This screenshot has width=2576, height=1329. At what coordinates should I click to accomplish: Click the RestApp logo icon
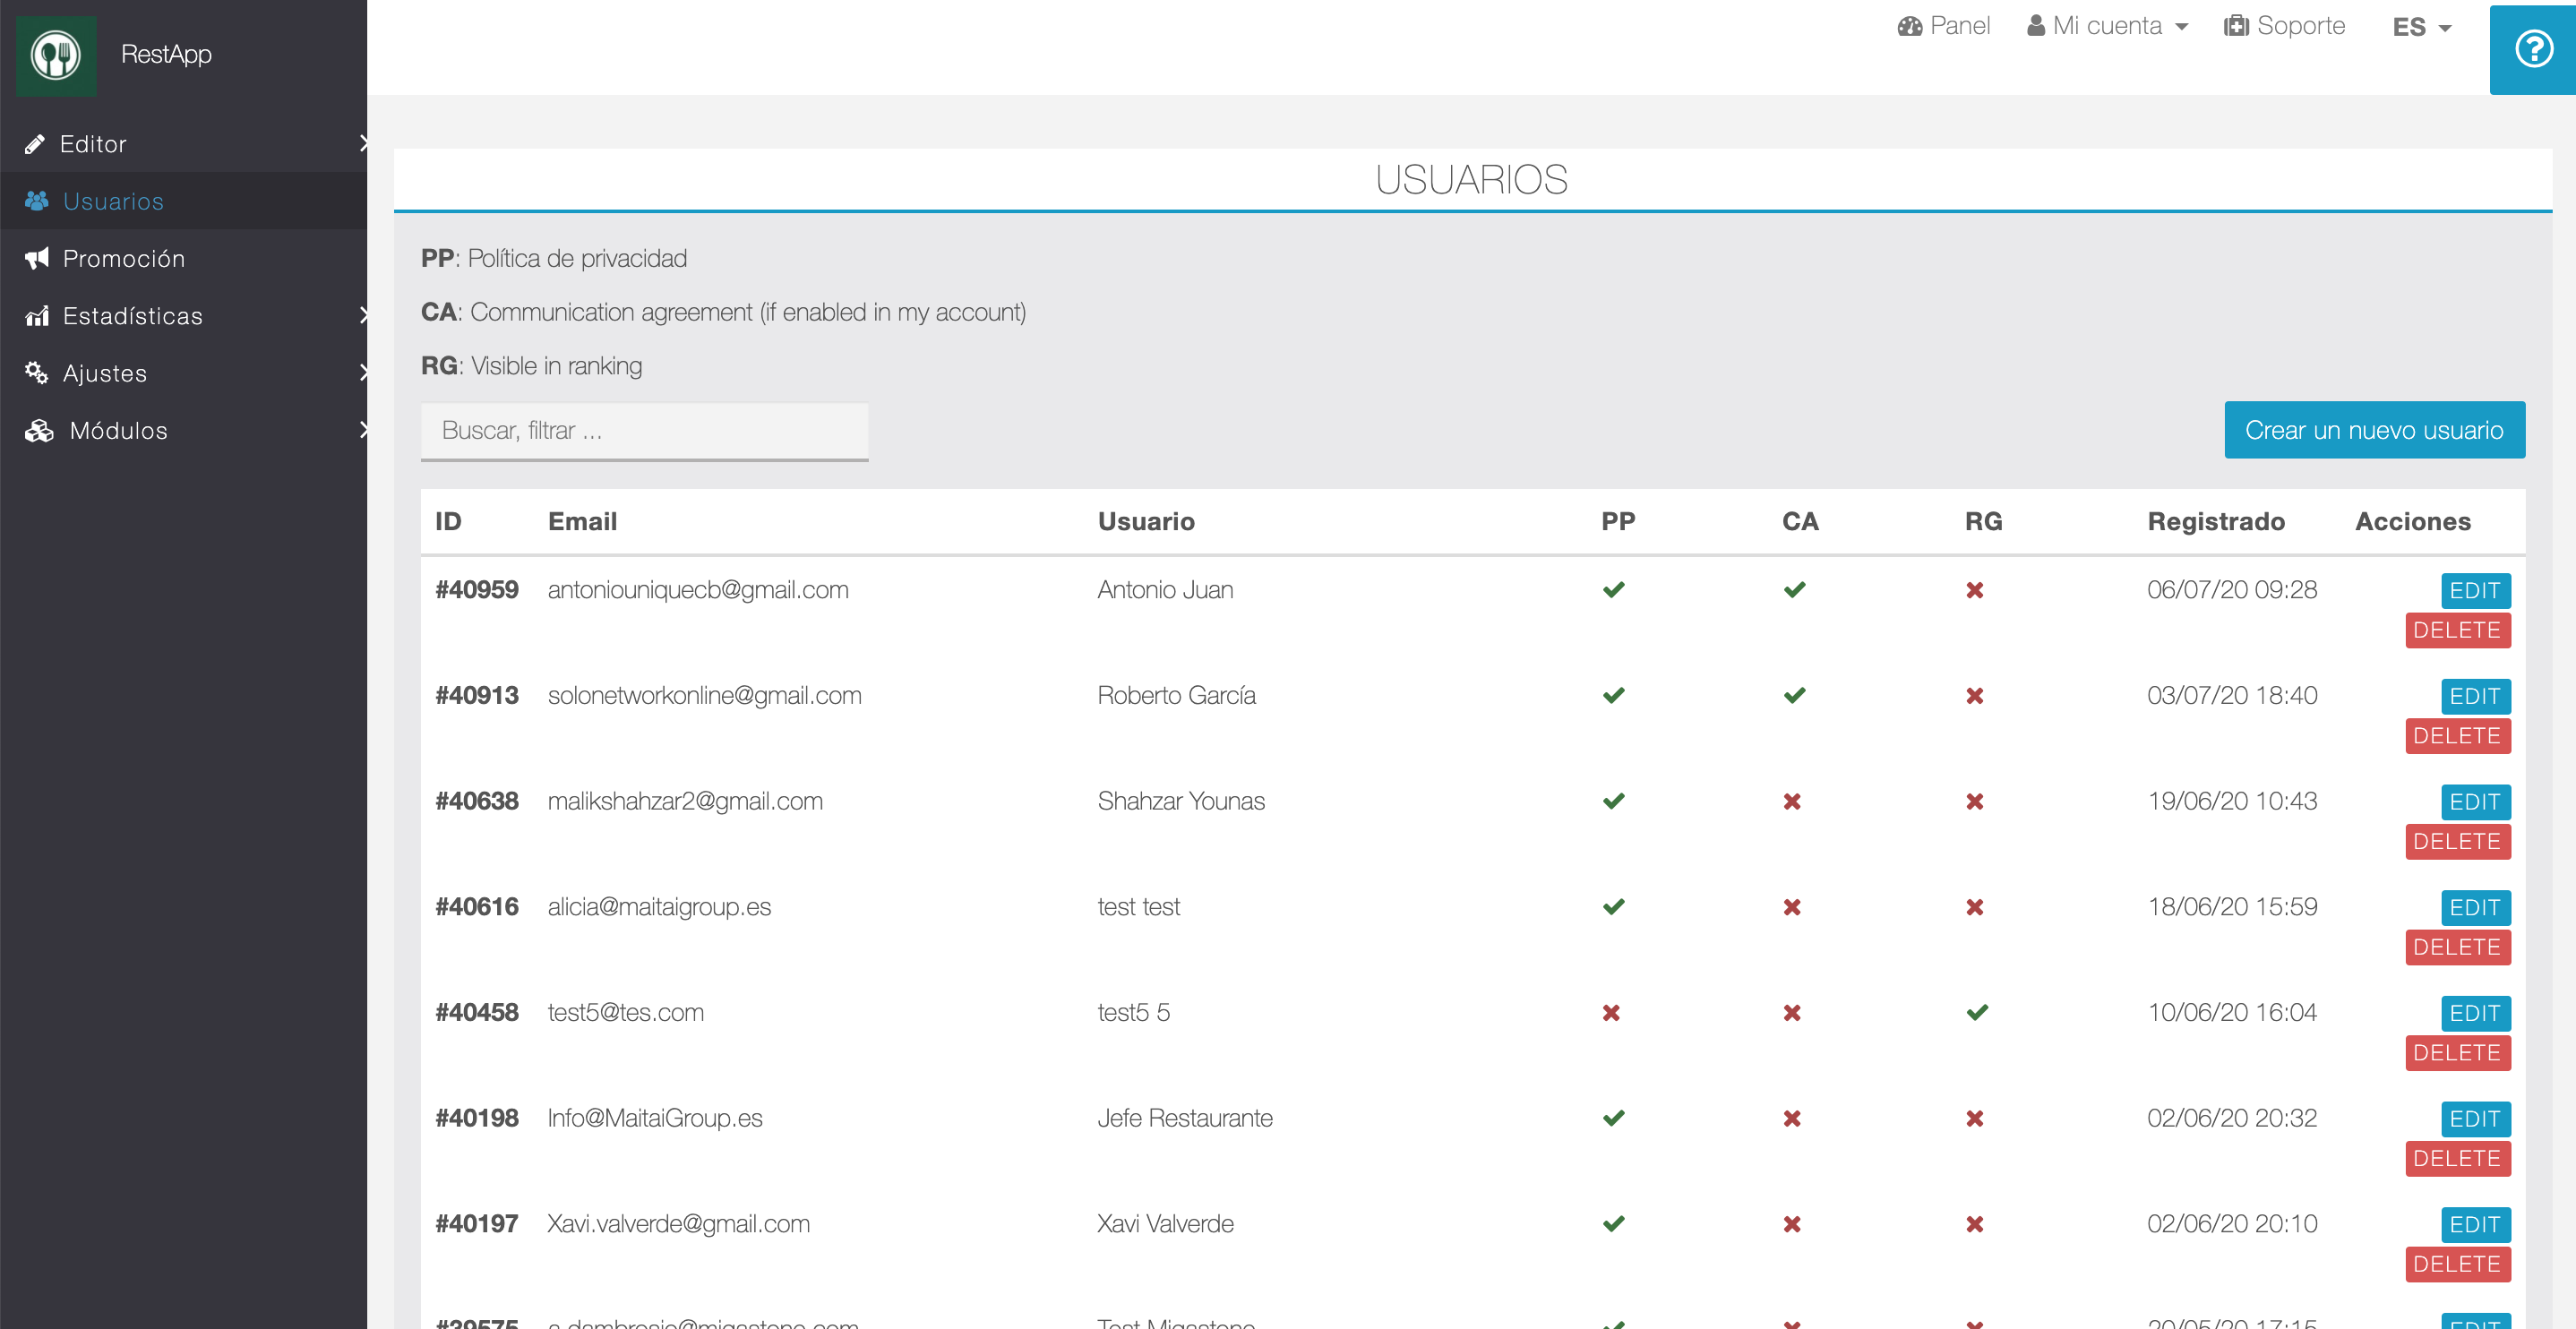[56, 55]
